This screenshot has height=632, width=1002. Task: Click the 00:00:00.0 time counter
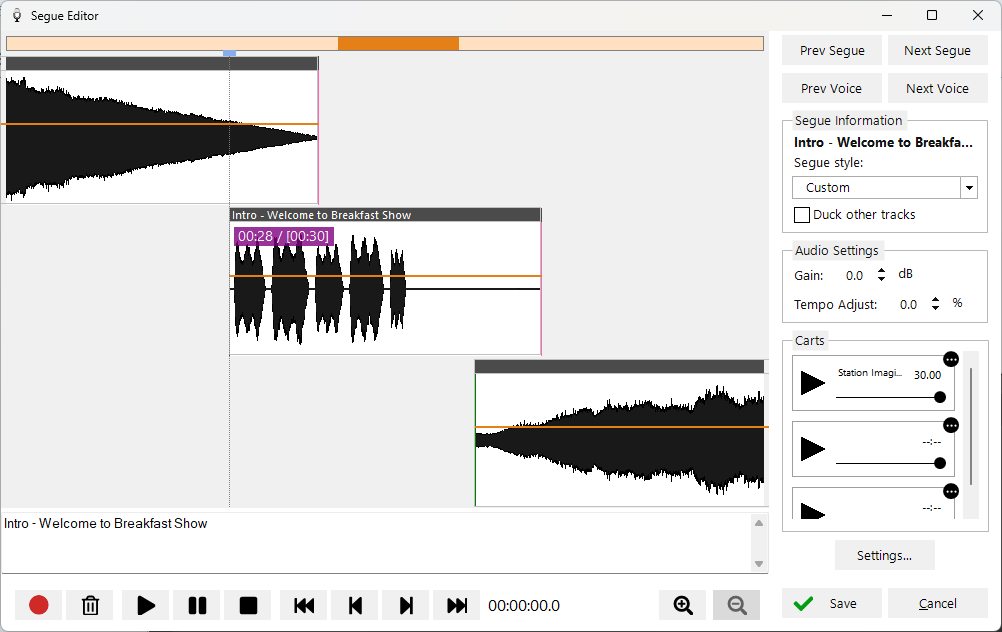coord(524,606)
